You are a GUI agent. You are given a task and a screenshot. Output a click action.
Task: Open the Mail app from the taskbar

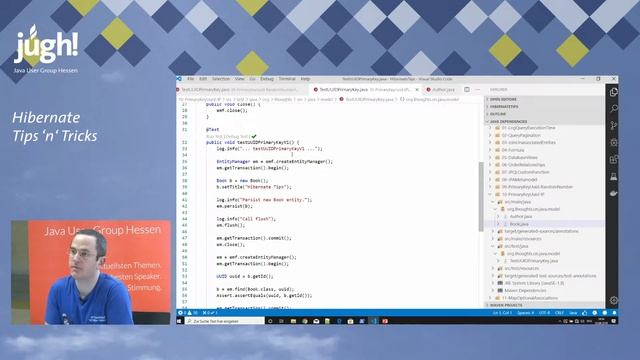316,321
